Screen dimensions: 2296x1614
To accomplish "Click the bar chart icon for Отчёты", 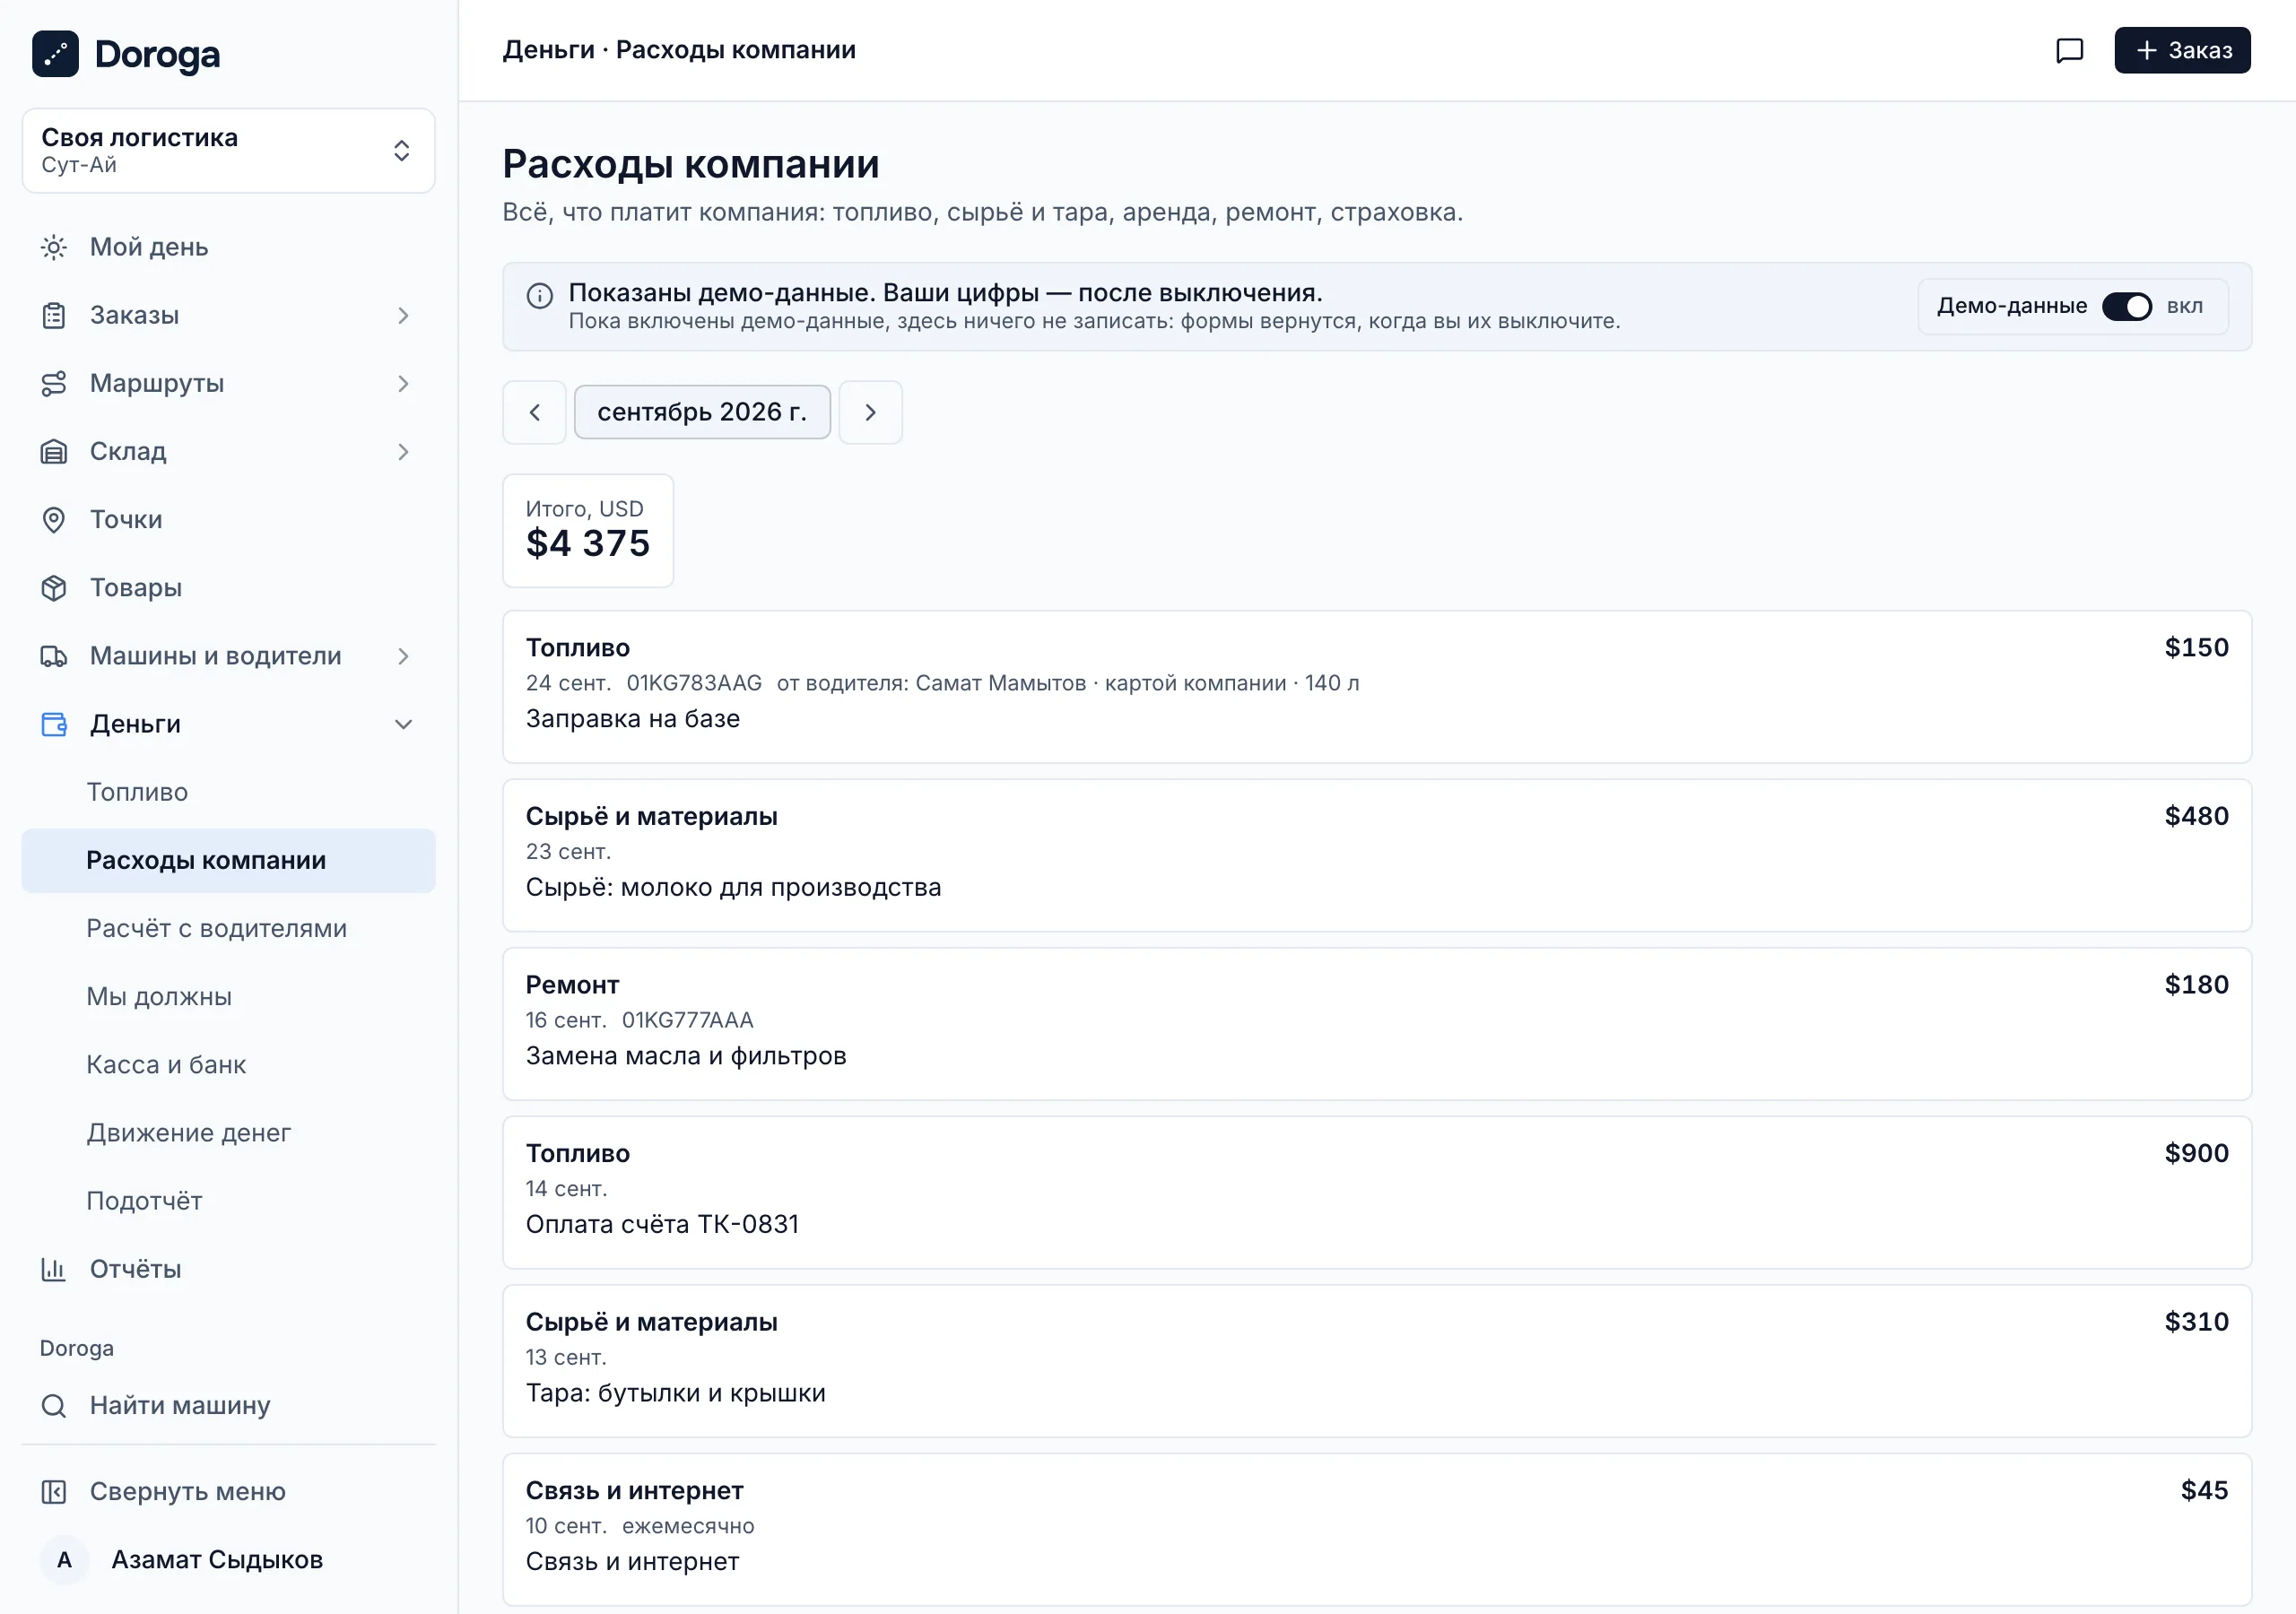I will (54, 1269).
